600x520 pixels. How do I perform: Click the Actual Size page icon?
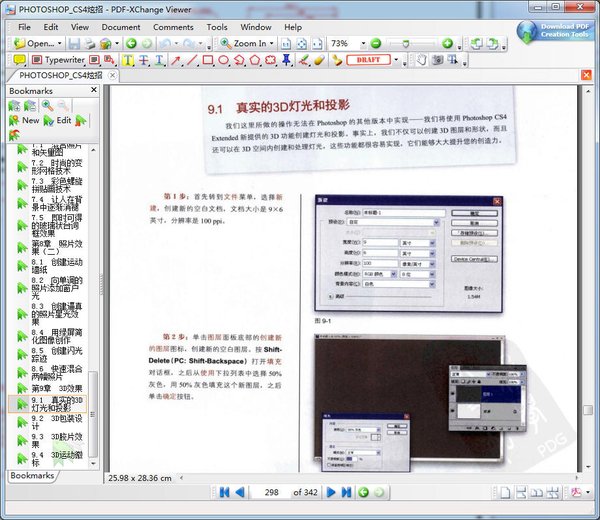pyautogui.click(x=286, y=44)
